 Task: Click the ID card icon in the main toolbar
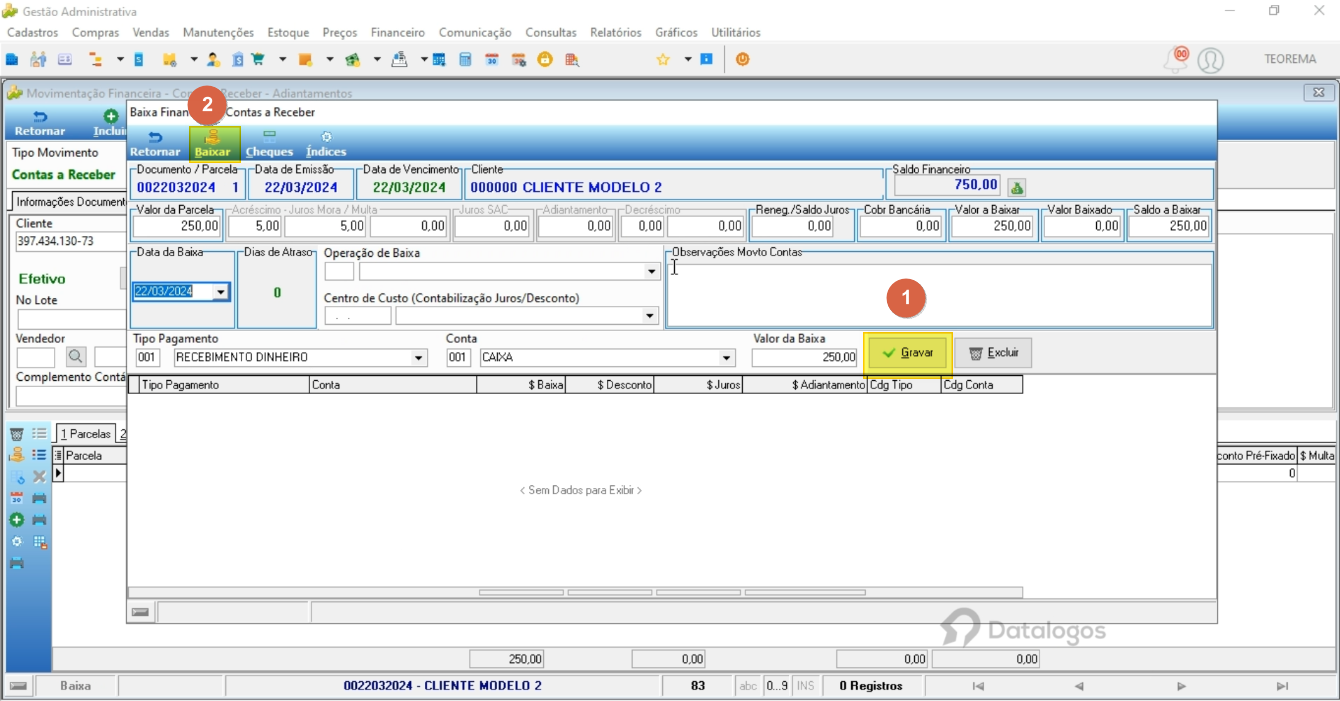tap(65, 60)
